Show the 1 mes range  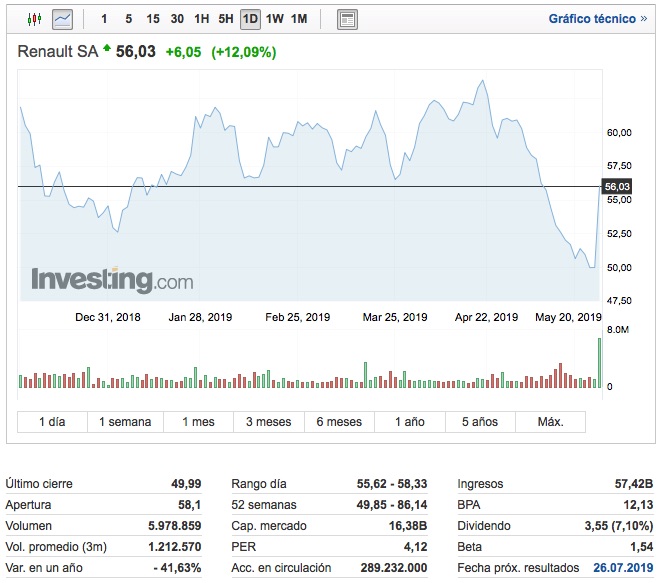click(x=198, y=422)
